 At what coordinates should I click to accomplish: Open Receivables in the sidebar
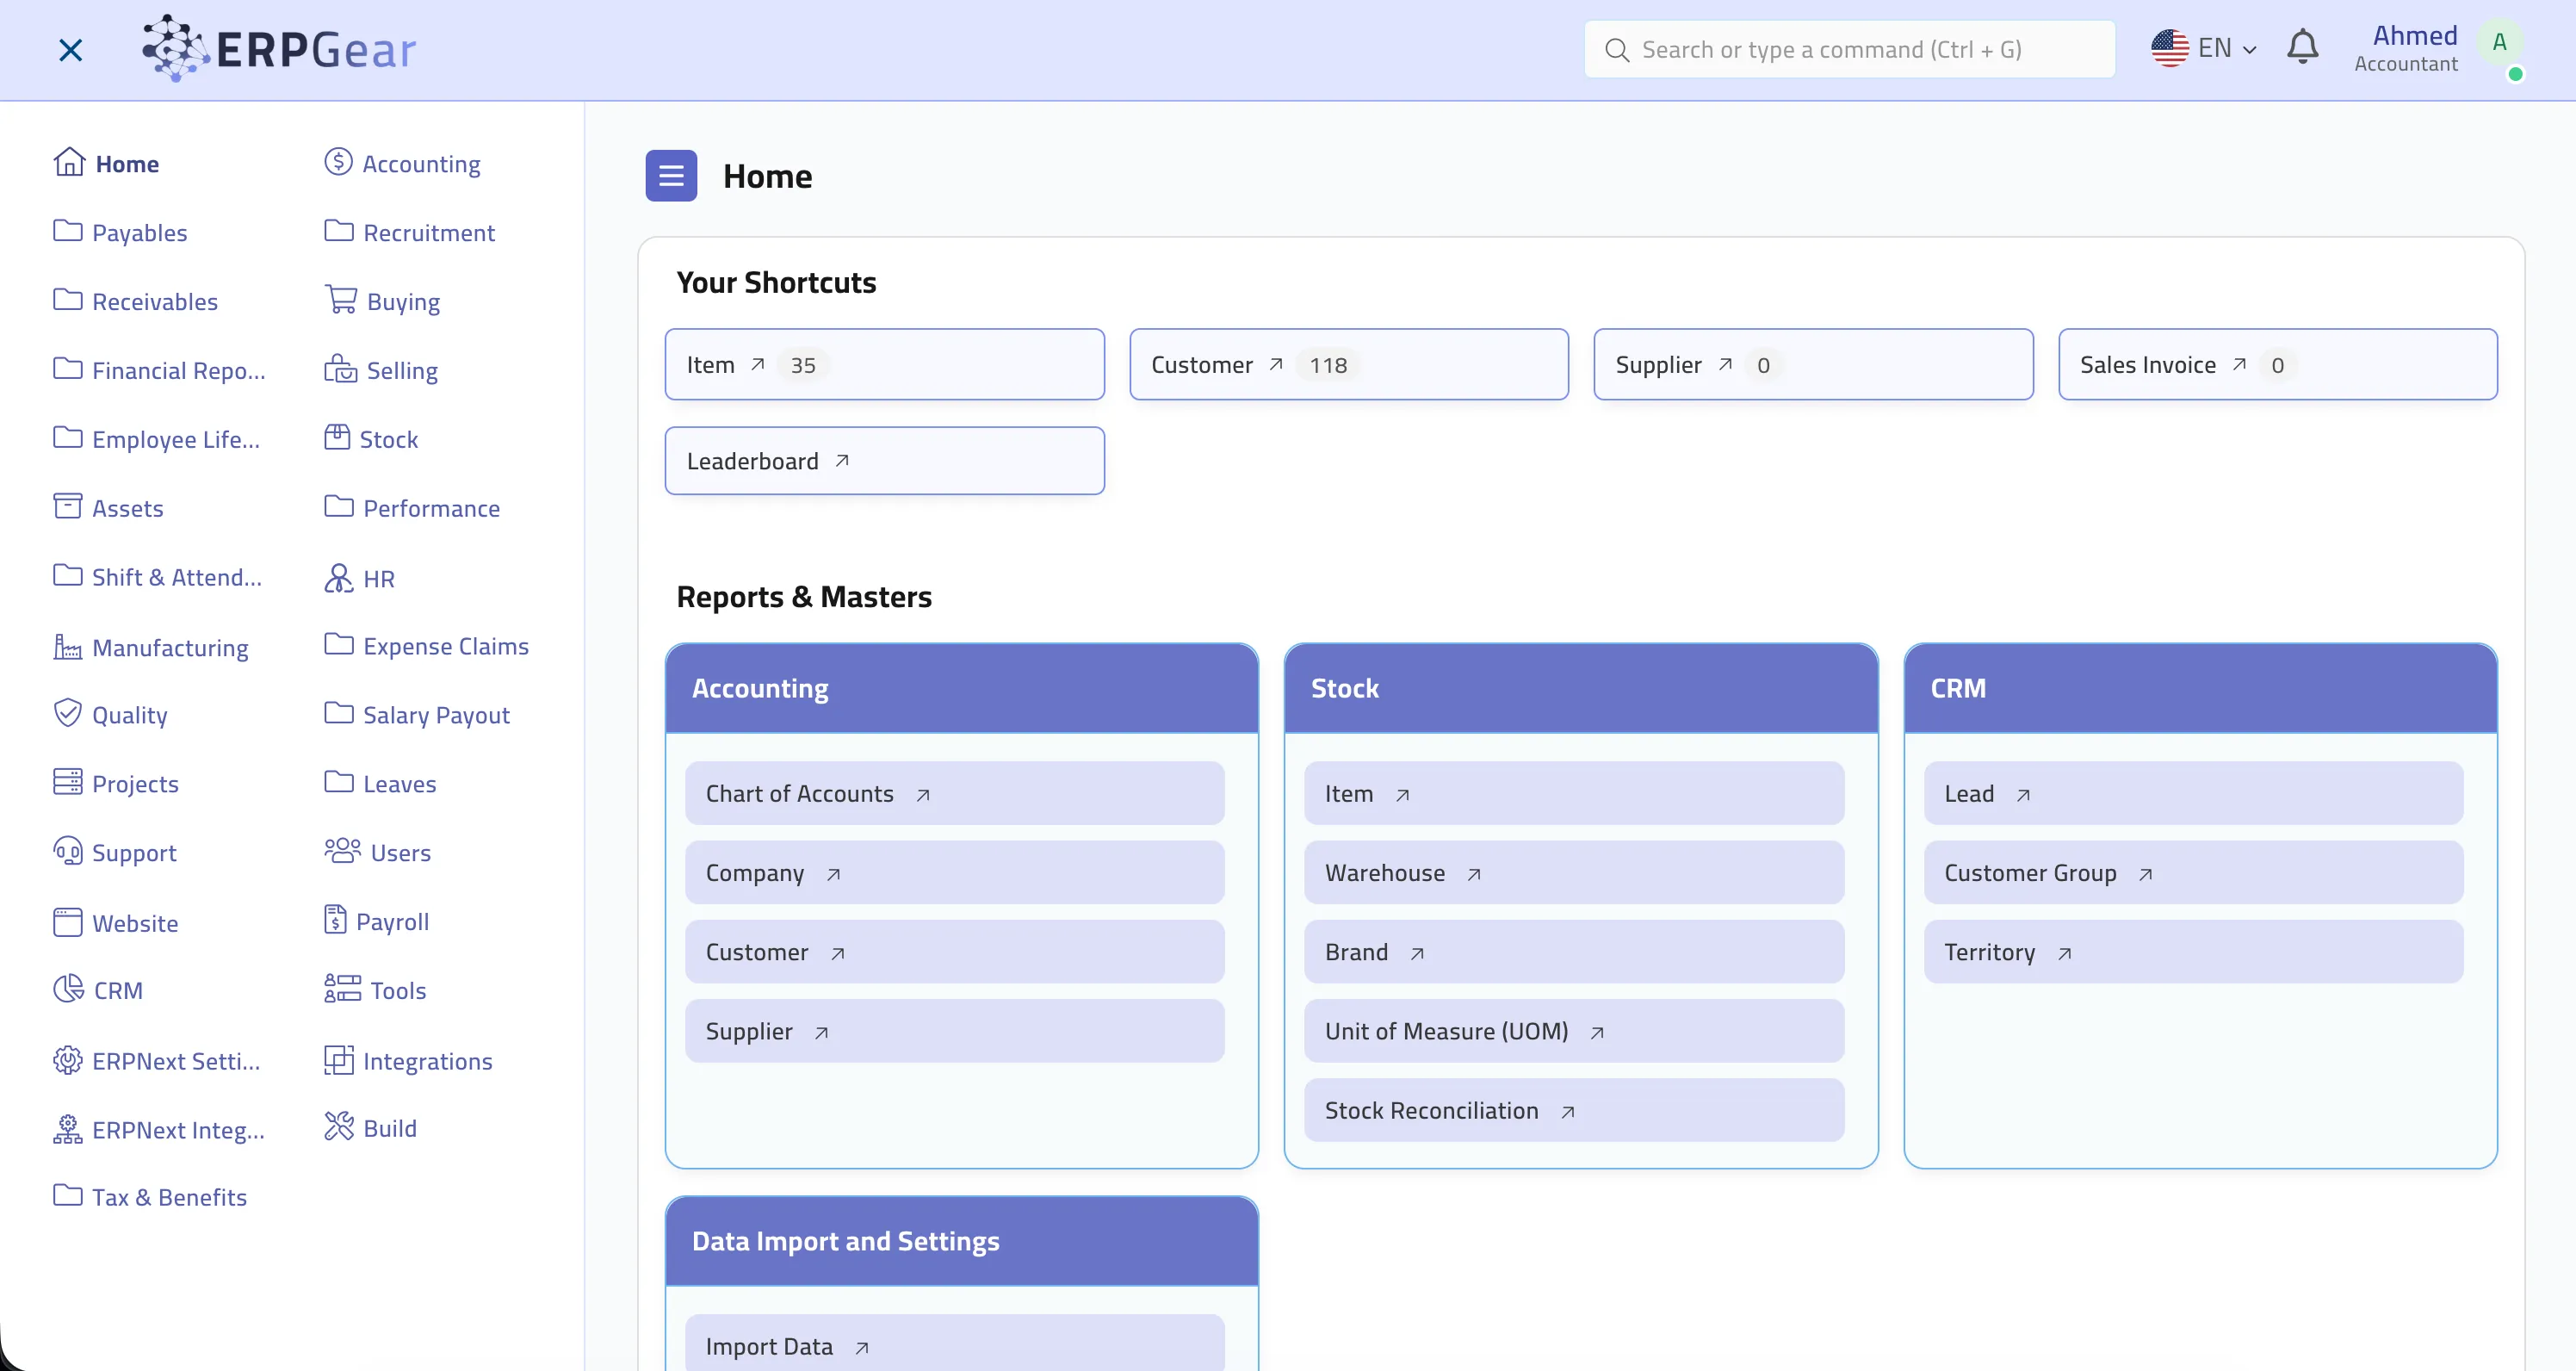[135, 301]
